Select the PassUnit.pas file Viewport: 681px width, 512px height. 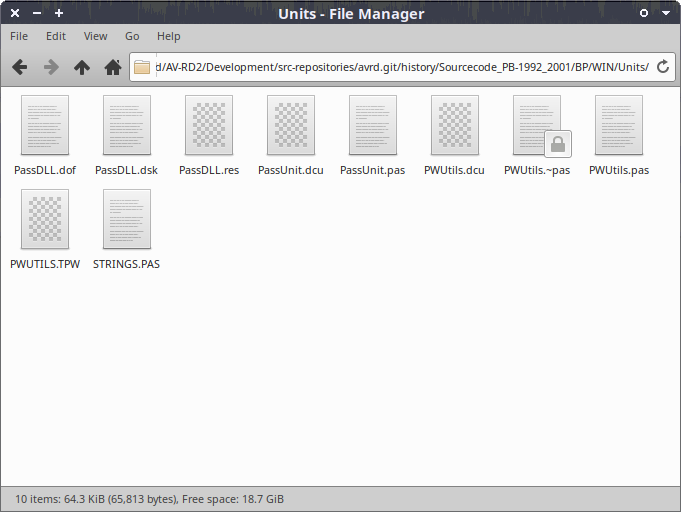coord(373,126)
